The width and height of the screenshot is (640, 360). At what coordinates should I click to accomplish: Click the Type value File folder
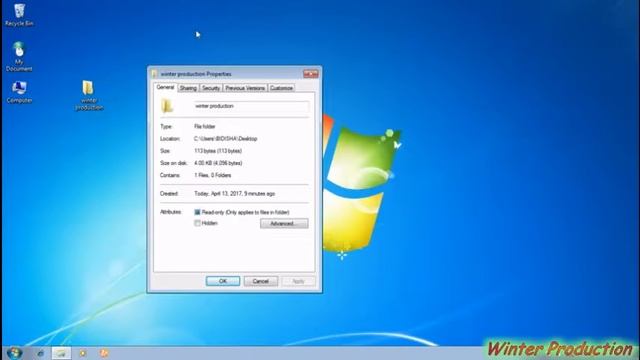[204, 127]
